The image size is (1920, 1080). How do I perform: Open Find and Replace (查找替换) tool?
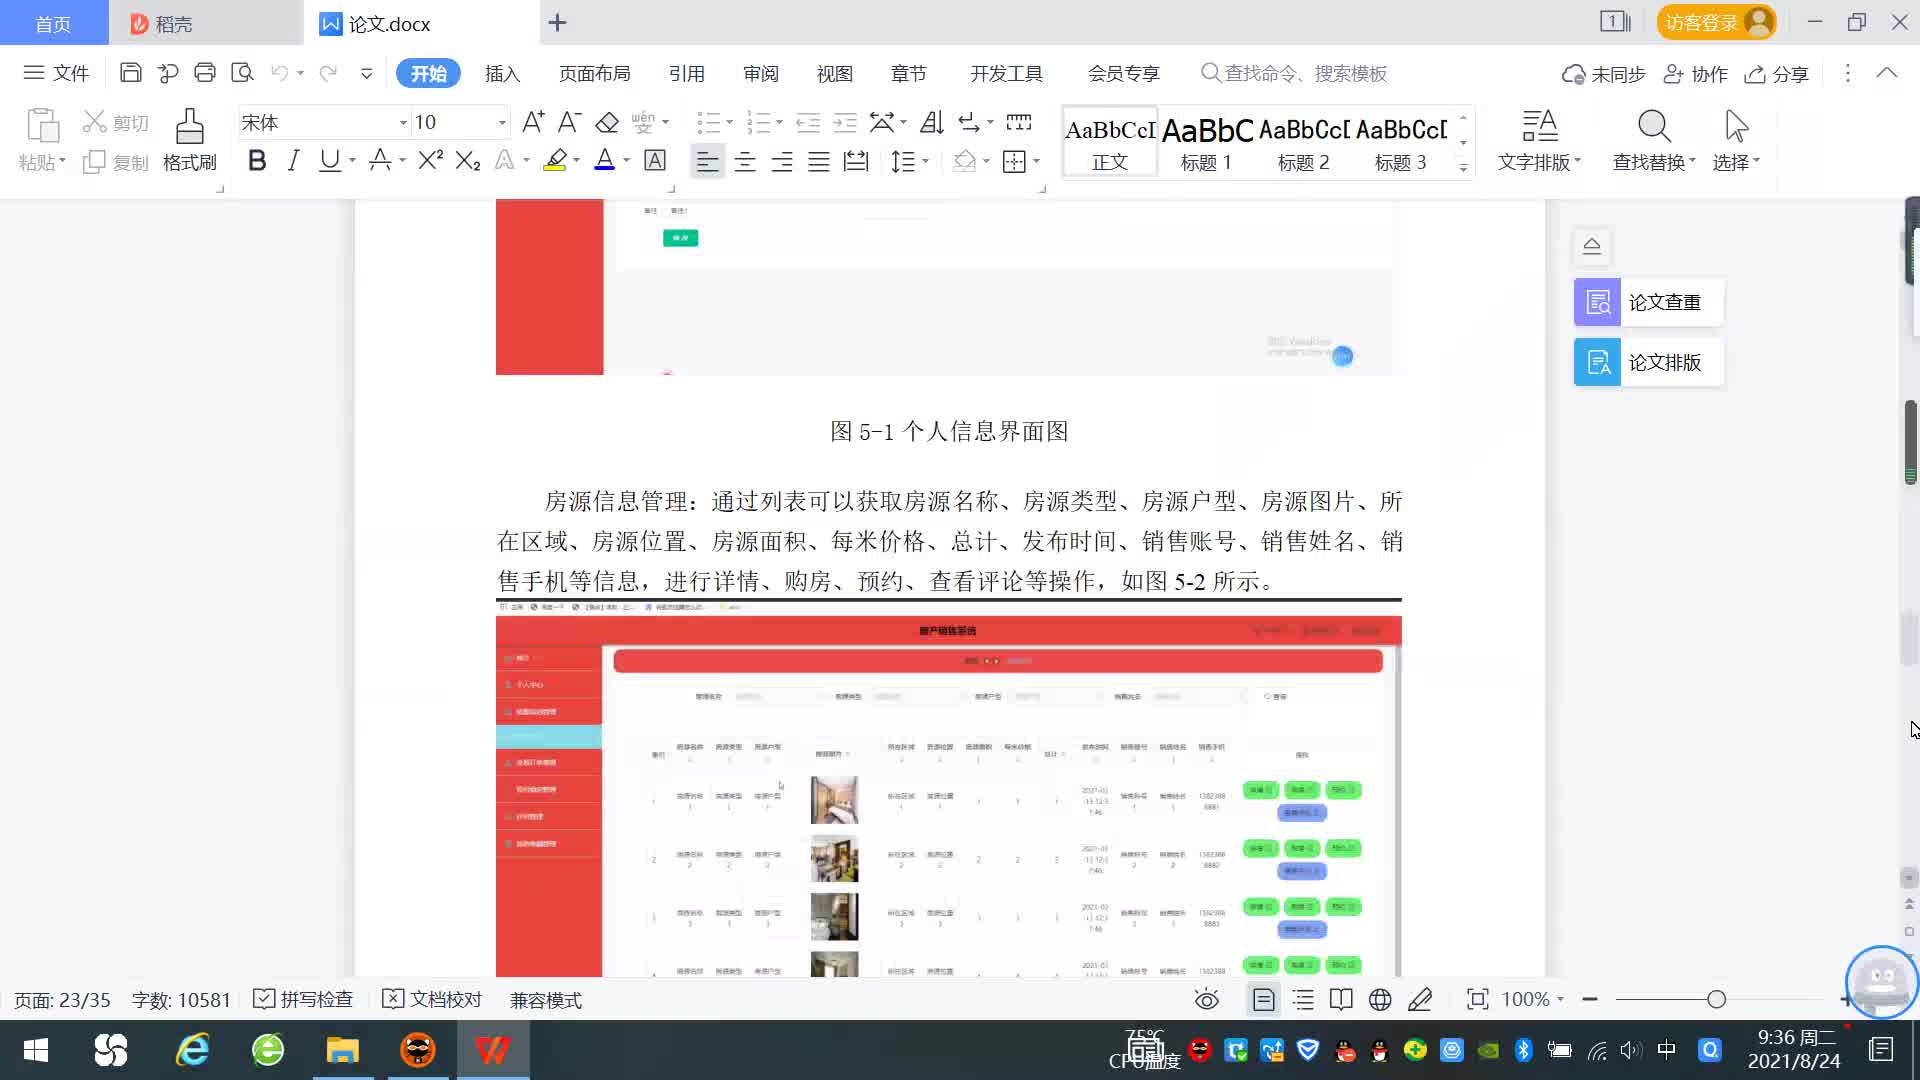1651,140
